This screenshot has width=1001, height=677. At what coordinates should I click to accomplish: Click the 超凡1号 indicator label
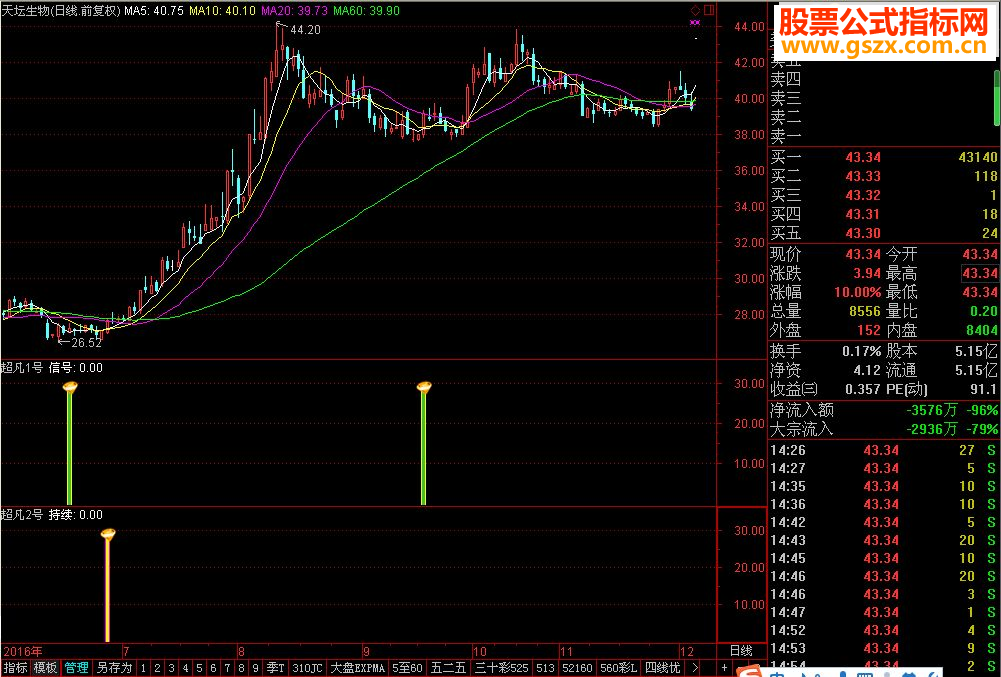point(22,367)
